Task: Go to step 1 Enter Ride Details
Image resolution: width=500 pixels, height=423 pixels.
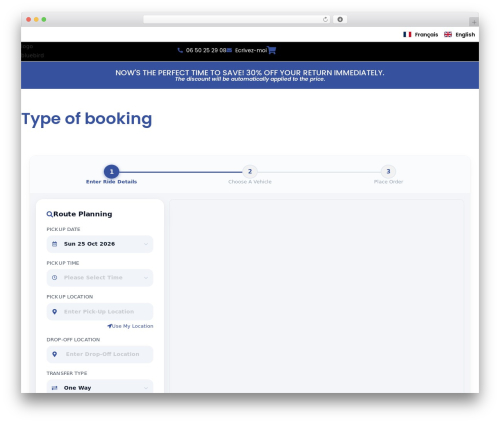Action: coord(111,172)
